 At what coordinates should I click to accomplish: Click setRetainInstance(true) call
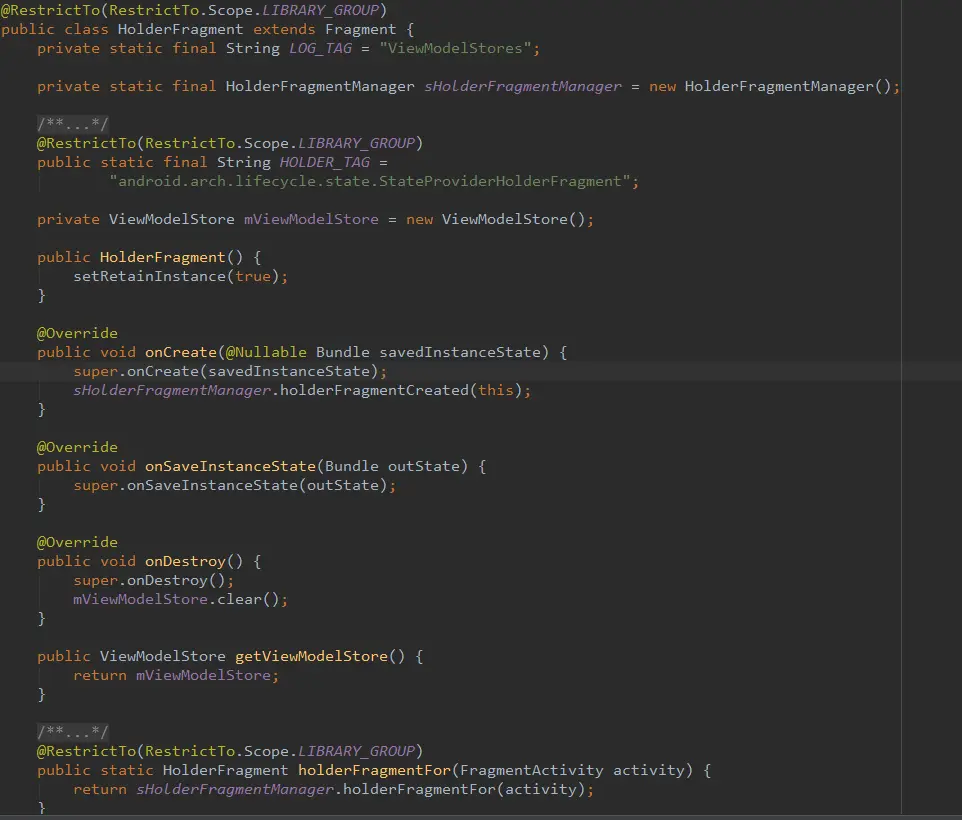point(176,277)
